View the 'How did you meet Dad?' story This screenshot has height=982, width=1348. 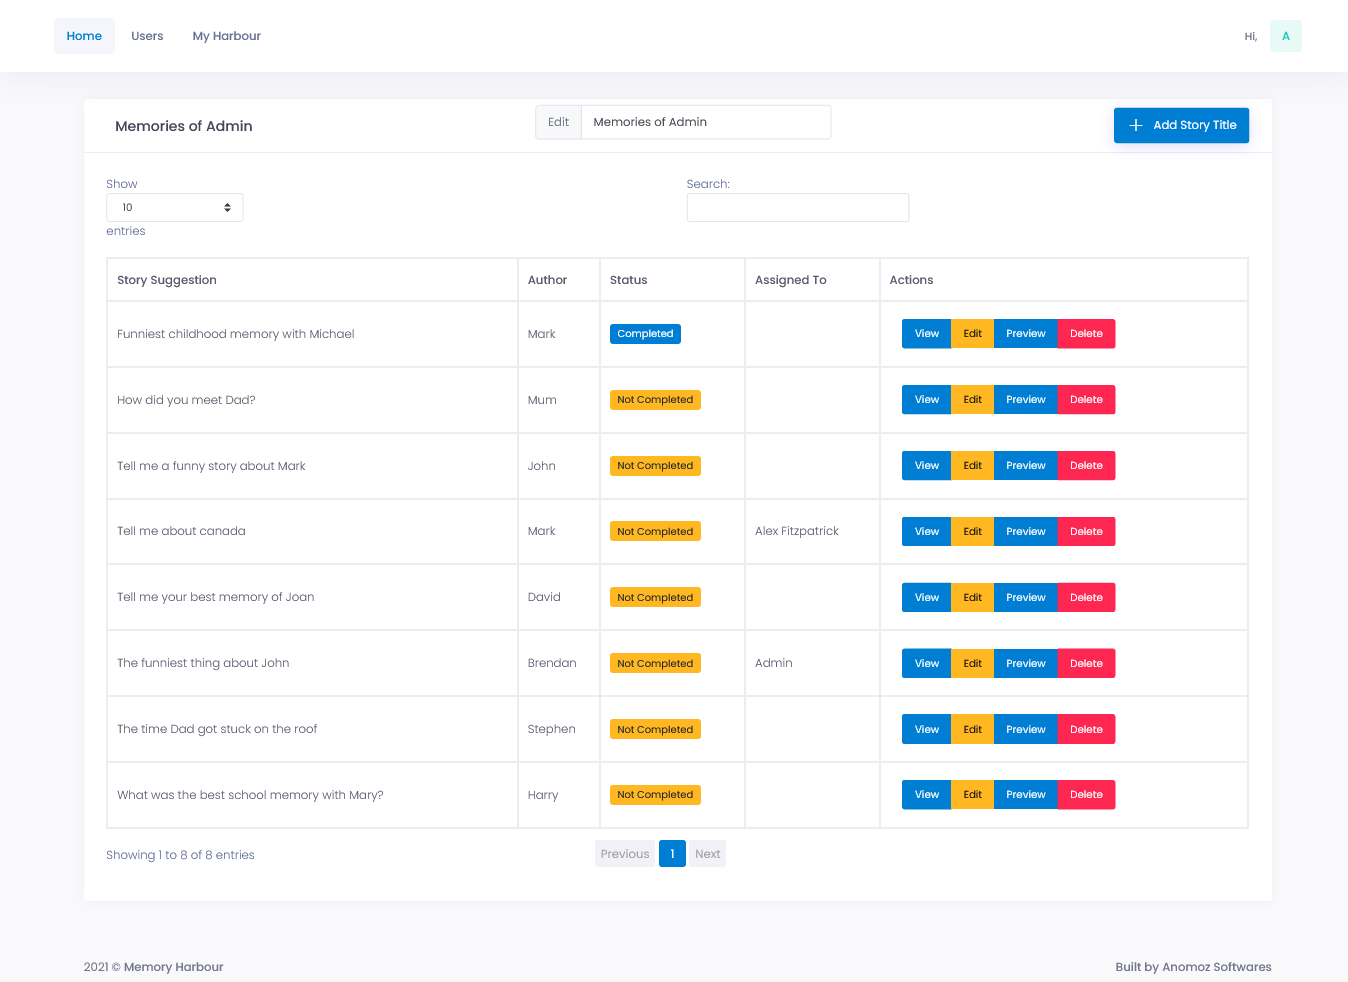(x=926, y=400)
